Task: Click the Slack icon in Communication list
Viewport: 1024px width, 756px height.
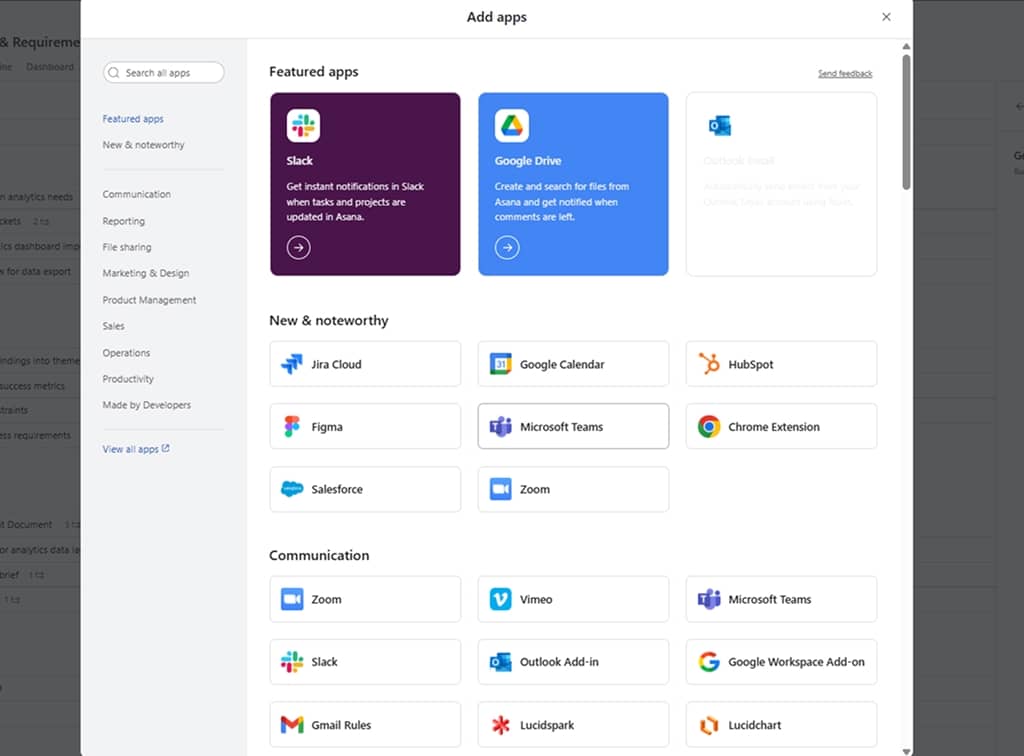Action: 291,661
